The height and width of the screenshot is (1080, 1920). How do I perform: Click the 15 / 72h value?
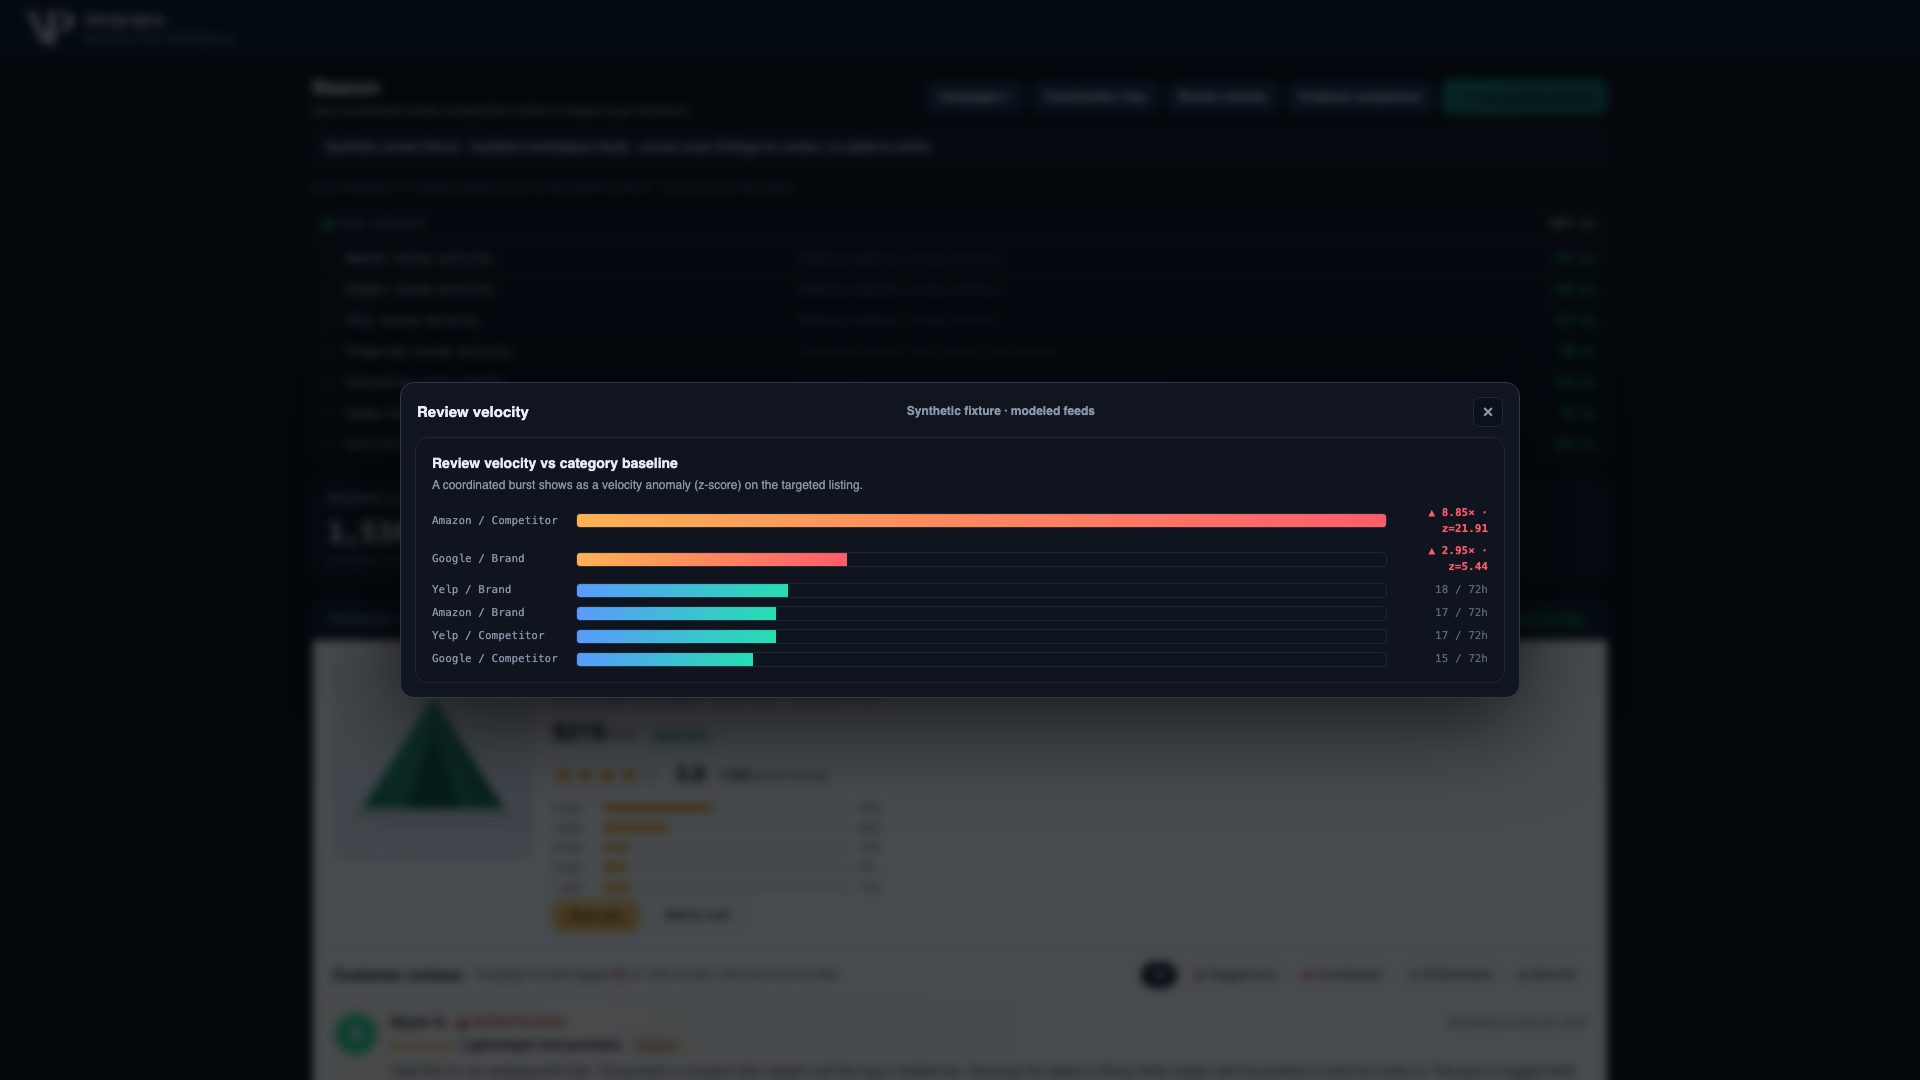[1461, 659]
